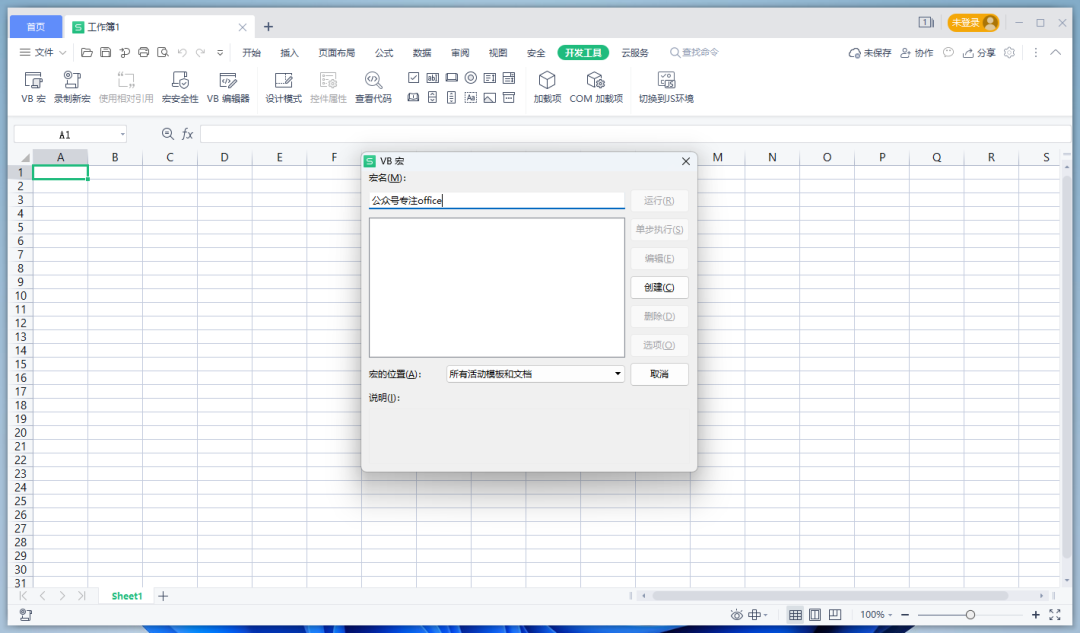Click the 协作 collaborate button
1080x633 pixels.
click(917, 52)
